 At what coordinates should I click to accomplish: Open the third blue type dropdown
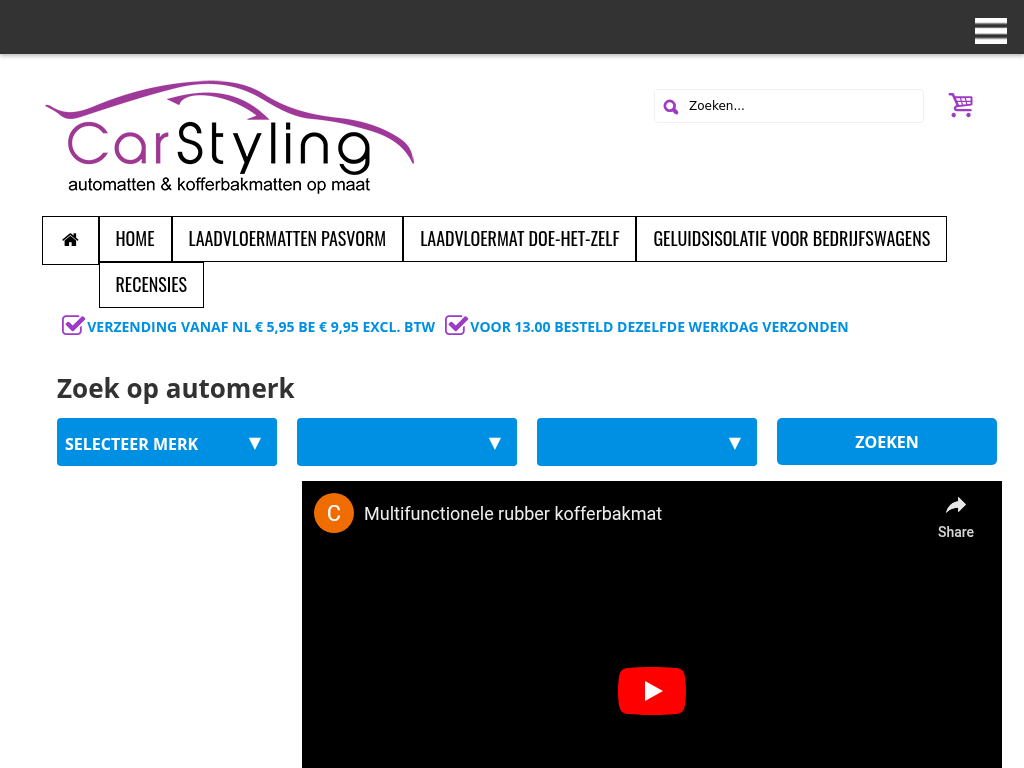click(x=647, y=443)
